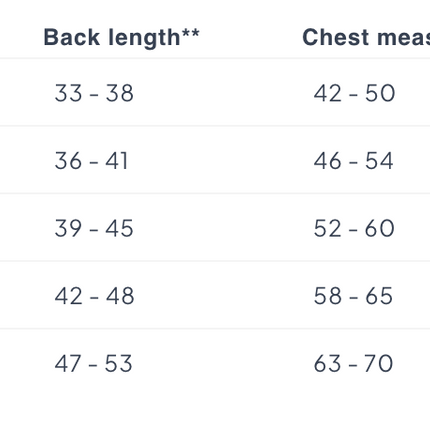Select the back length value 33 - 38
Viewport: 430px width, 430px height.
(x=94, y=93)
